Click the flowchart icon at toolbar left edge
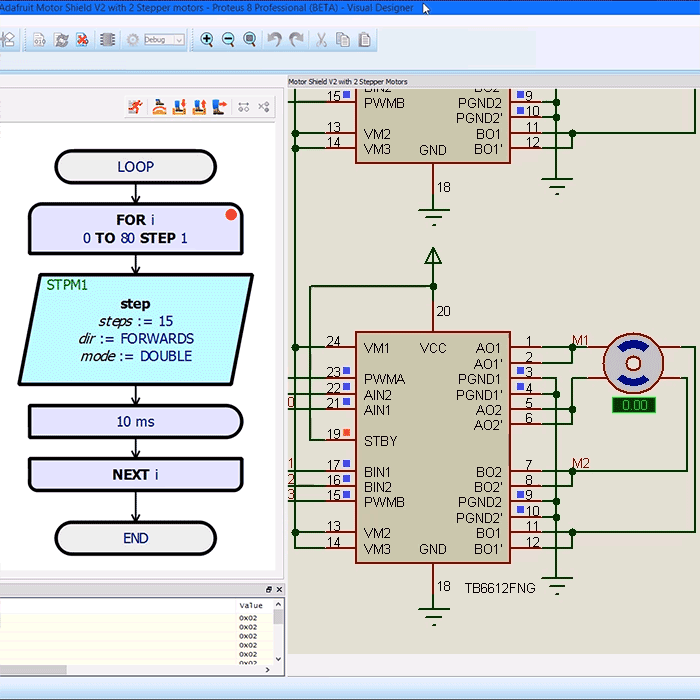The height and width of the screenshot is (700, 700). coord(8,40)
